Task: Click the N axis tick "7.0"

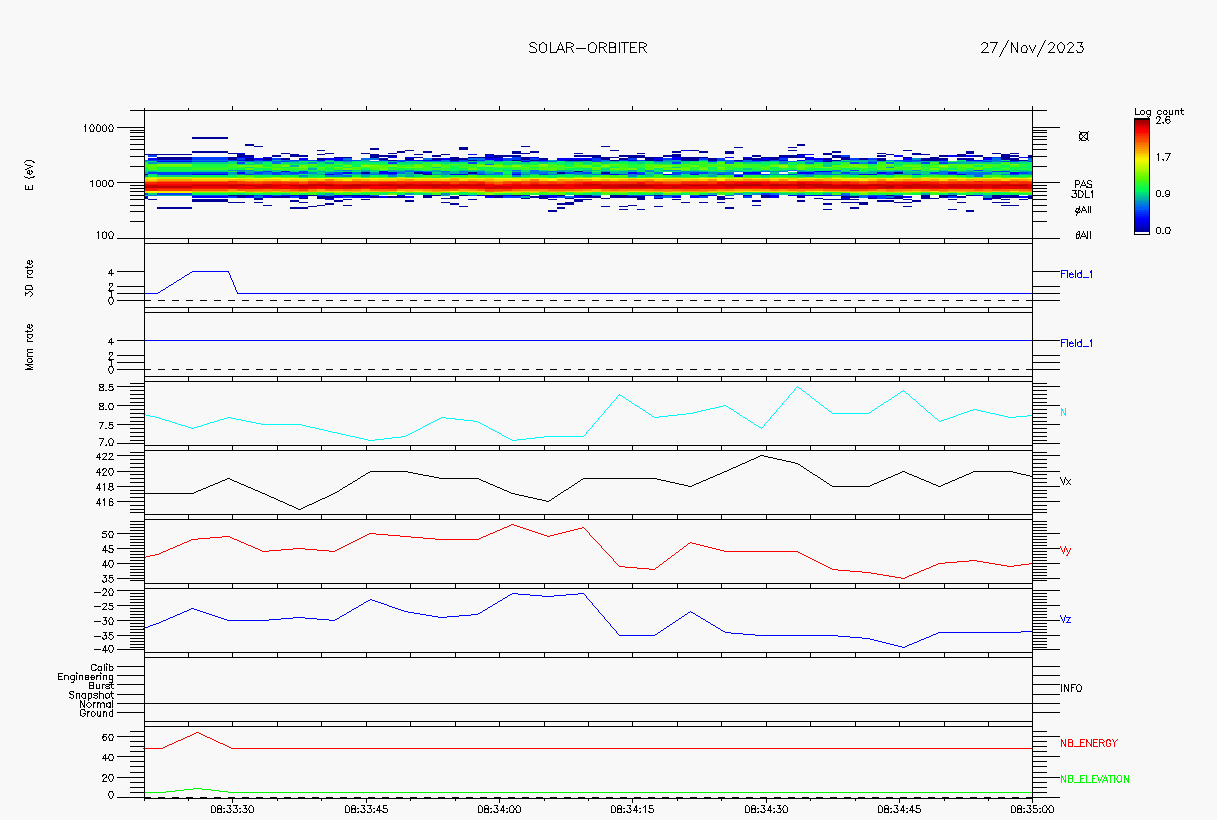Action: click(107, 442)
